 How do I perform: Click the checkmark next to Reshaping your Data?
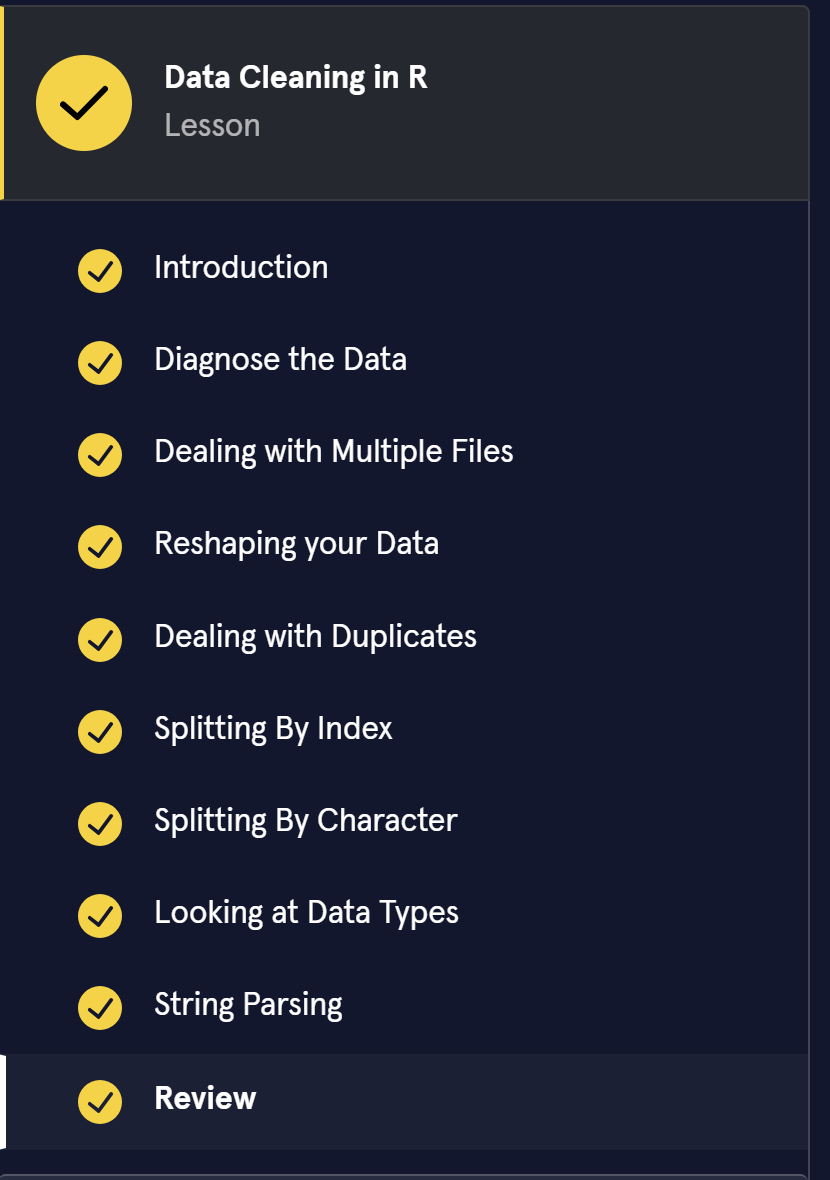tap(100, 546)
